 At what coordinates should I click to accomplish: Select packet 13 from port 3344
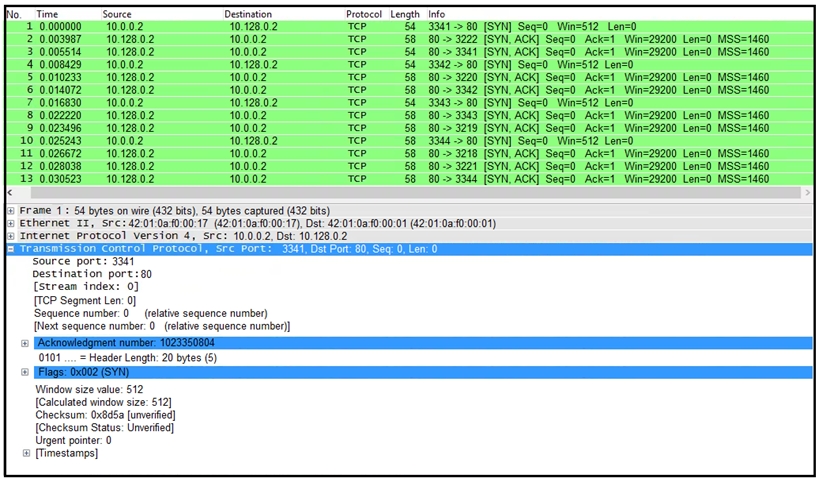[409, 179]
